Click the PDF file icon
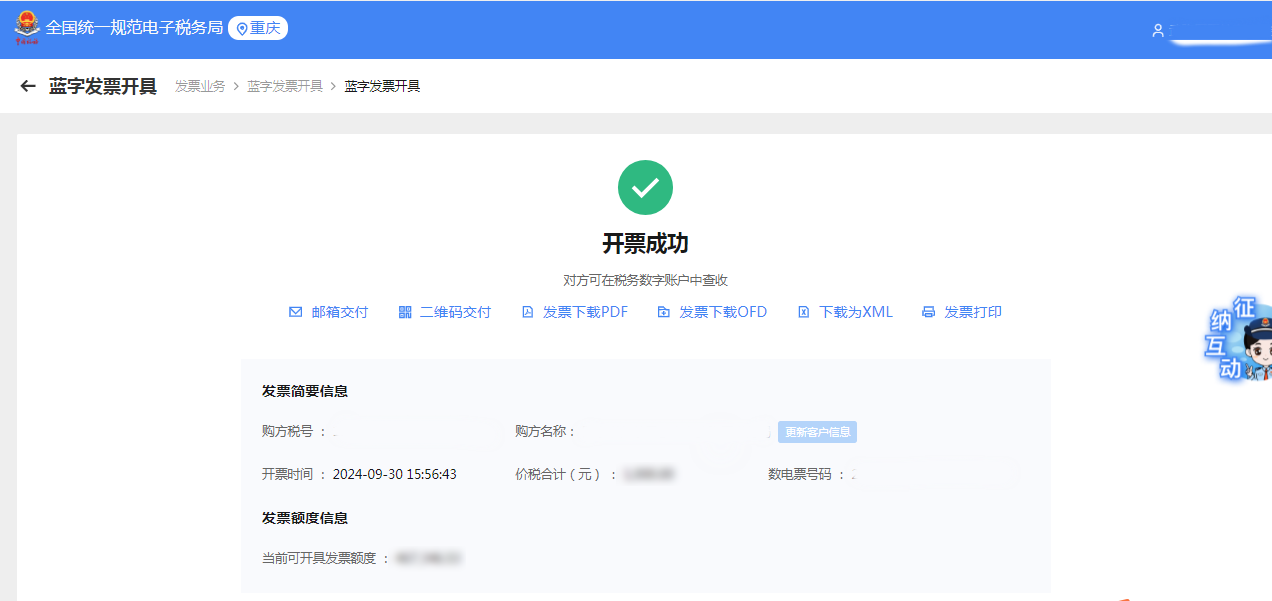This screenshot has height=601, width=1272. pos(528,312)
